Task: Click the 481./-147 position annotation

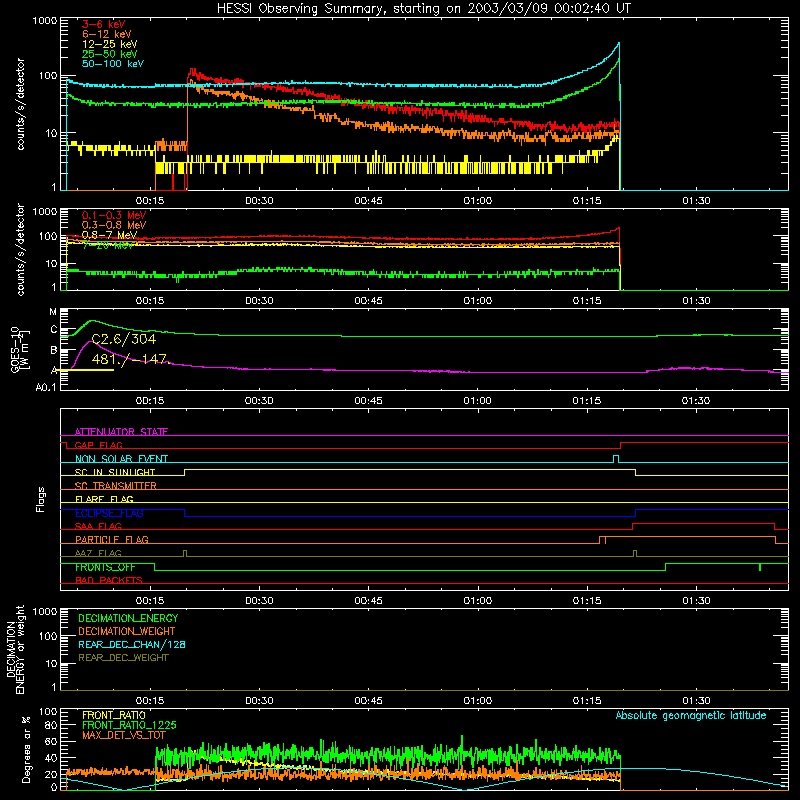Action: tap(129, 359)
